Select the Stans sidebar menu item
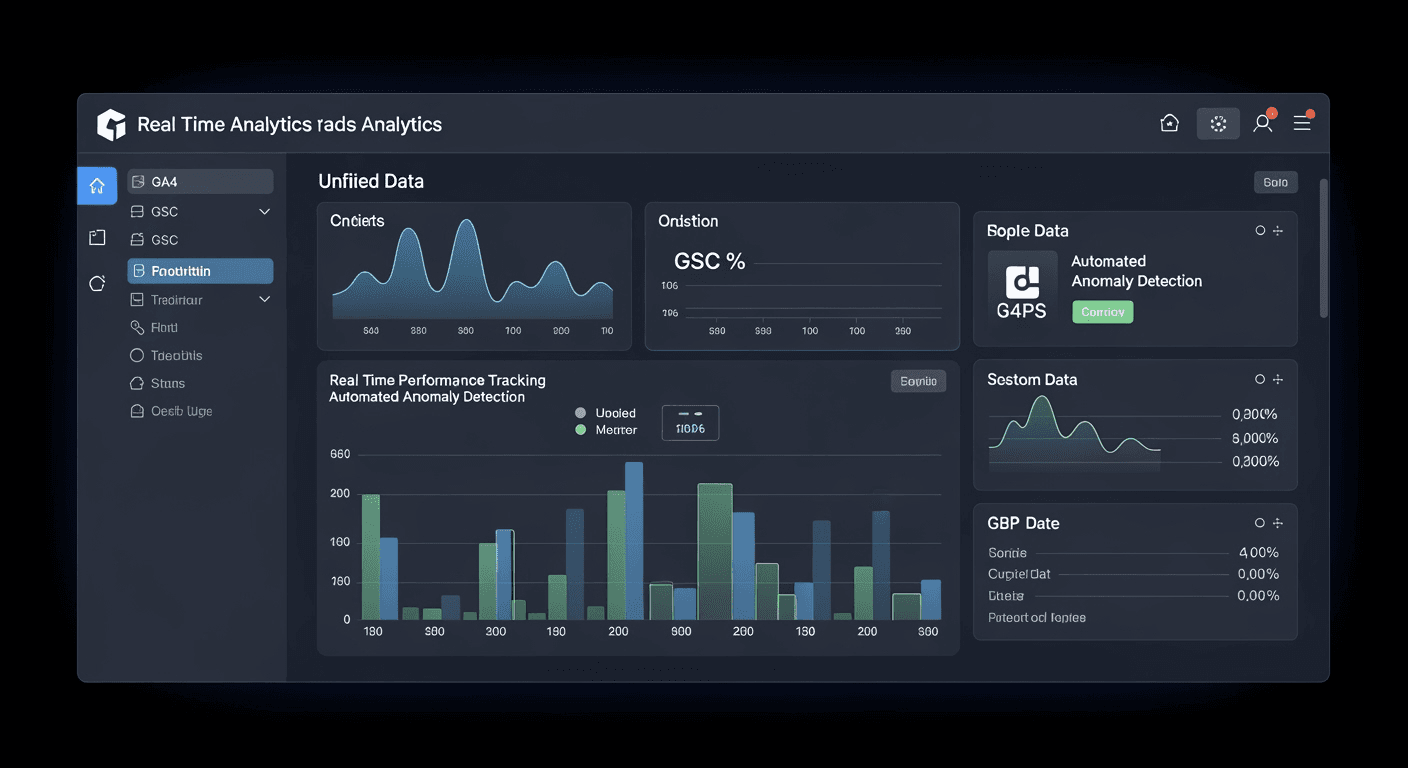 [x=167, y=383]
